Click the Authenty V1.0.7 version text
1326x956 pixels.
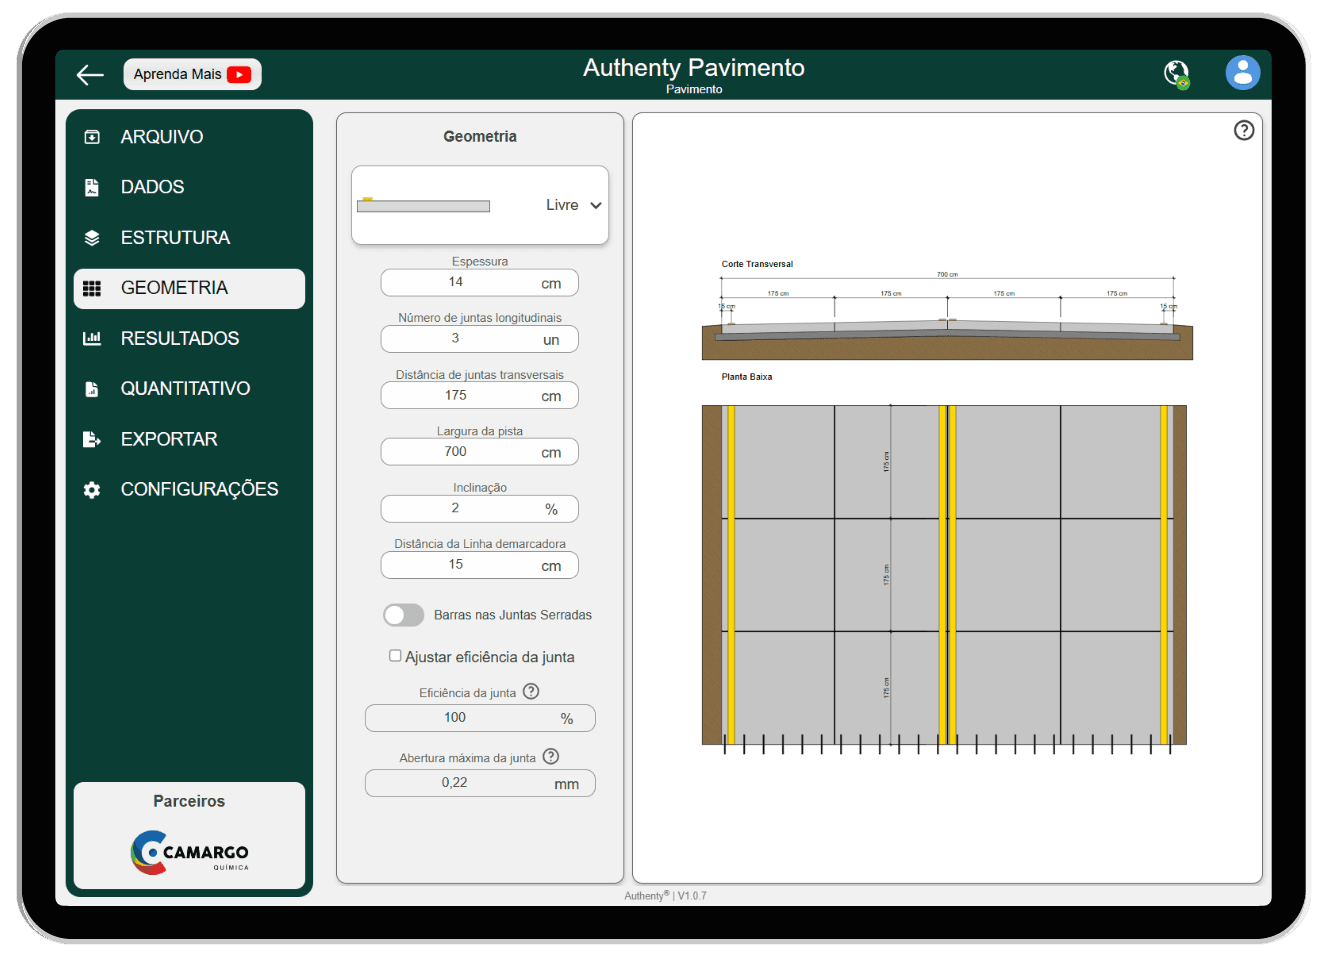pos(665,896)
